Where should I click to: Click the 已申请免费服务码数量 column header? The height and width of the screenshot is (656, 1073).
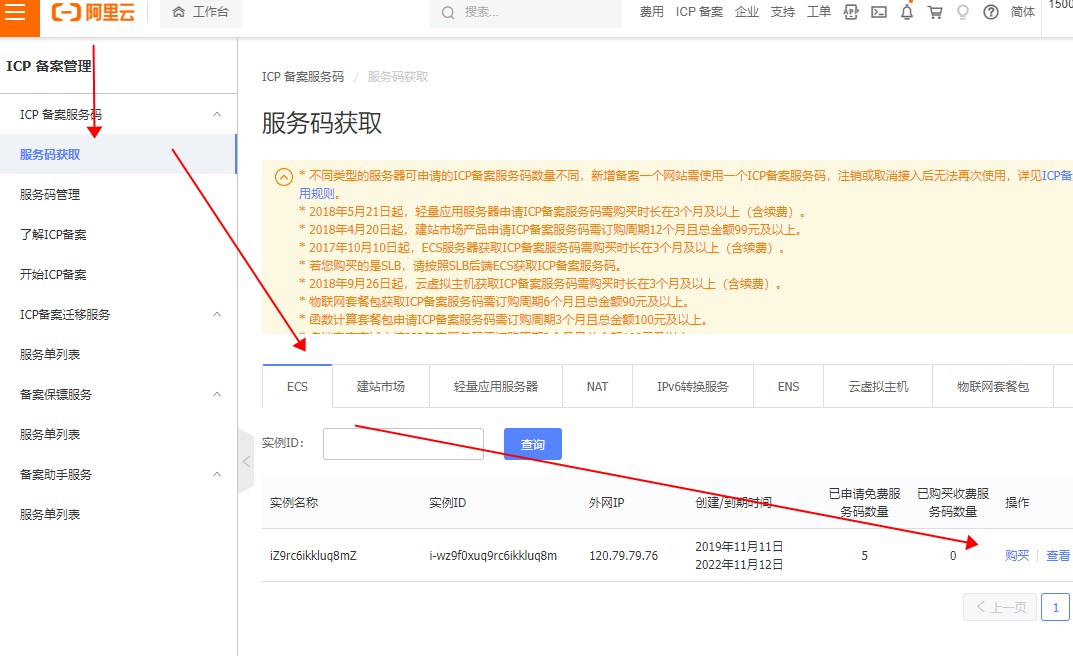[x=864, y=503]
